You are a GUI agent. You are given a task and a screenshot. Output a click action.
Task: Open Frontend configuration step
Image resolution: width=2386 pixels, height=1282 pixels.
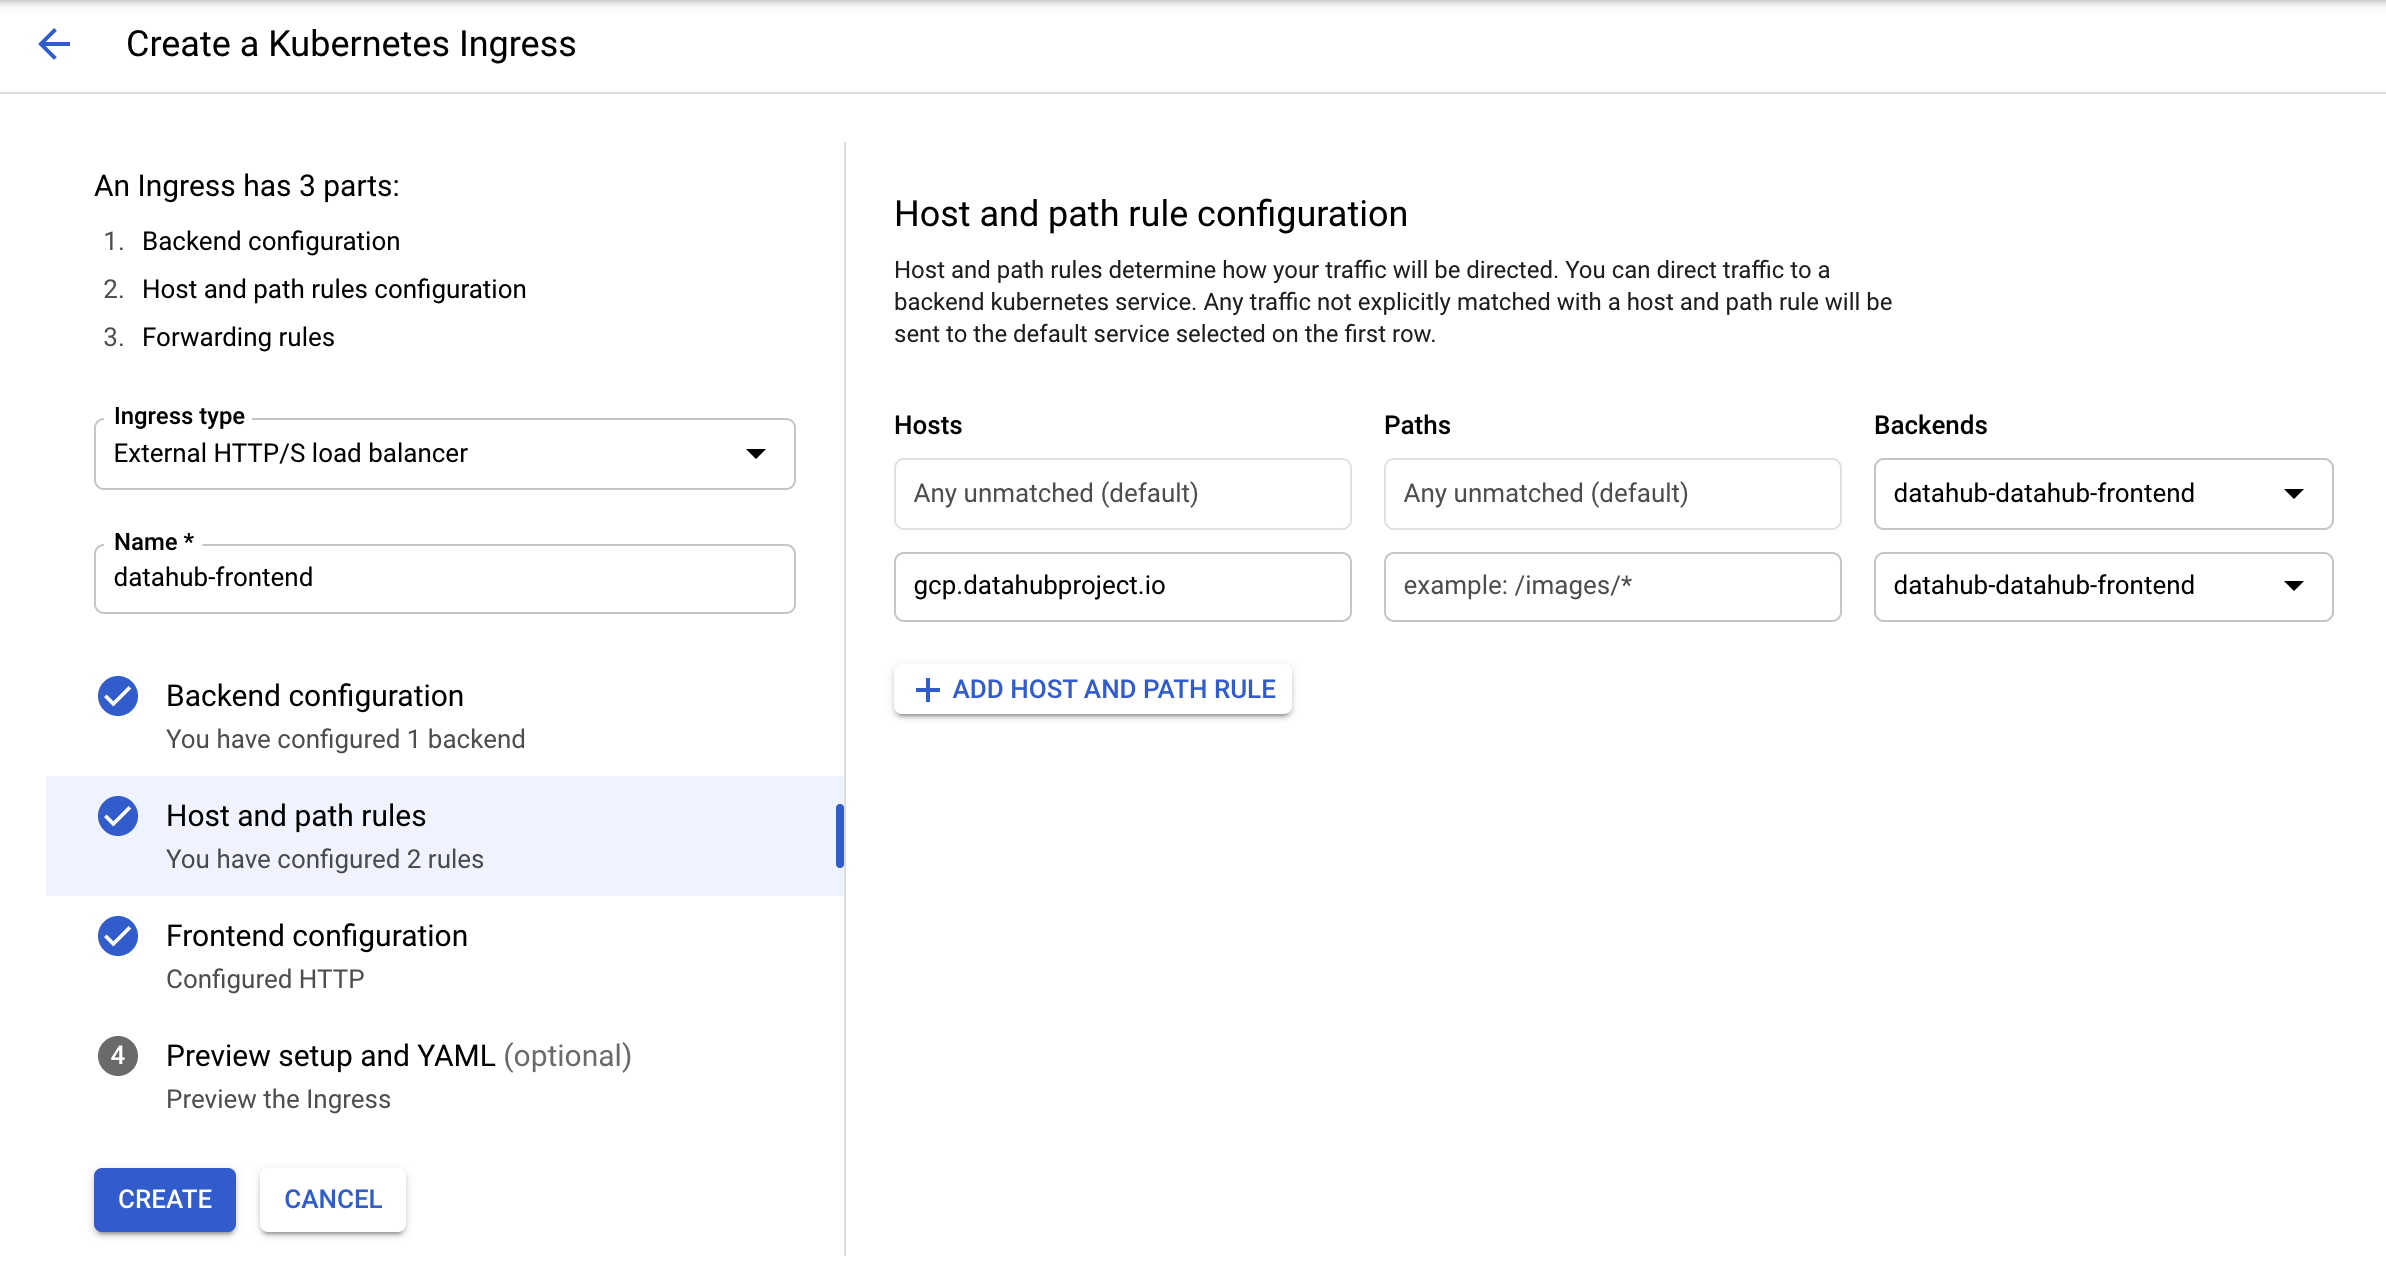pos(316,936)
